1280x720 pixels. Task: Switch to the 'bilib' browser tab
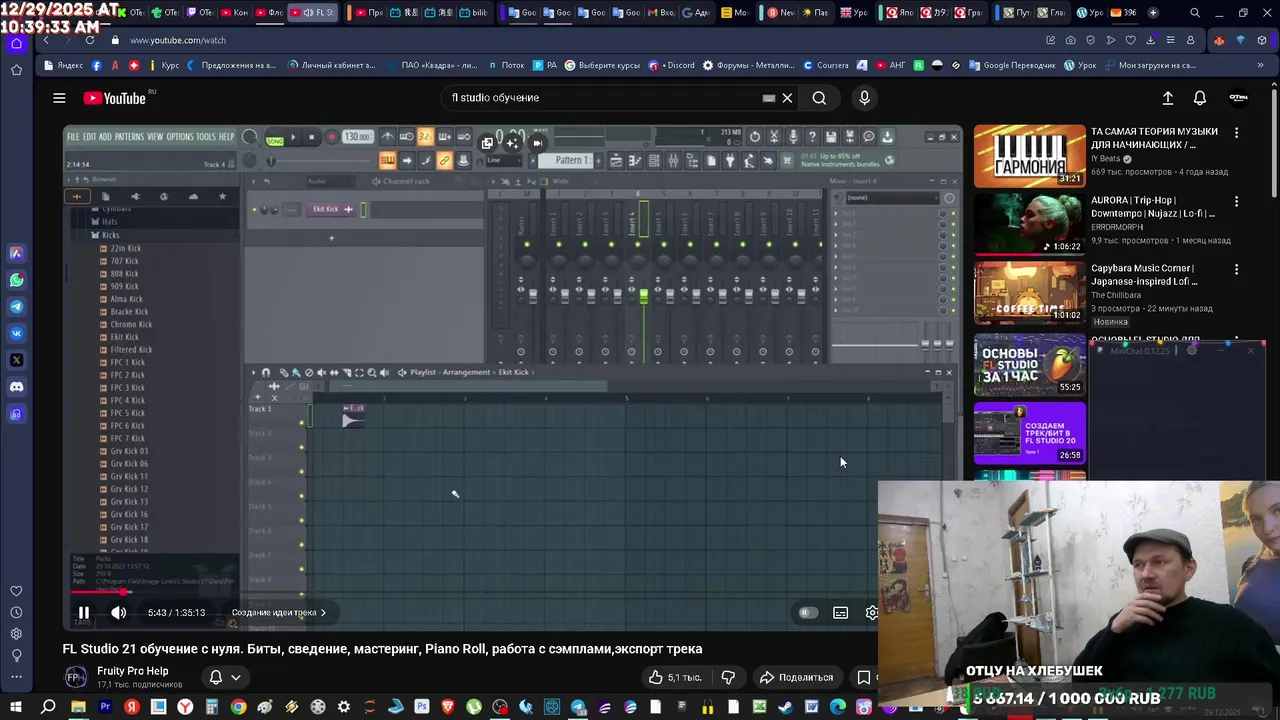(x=473, y=13)
